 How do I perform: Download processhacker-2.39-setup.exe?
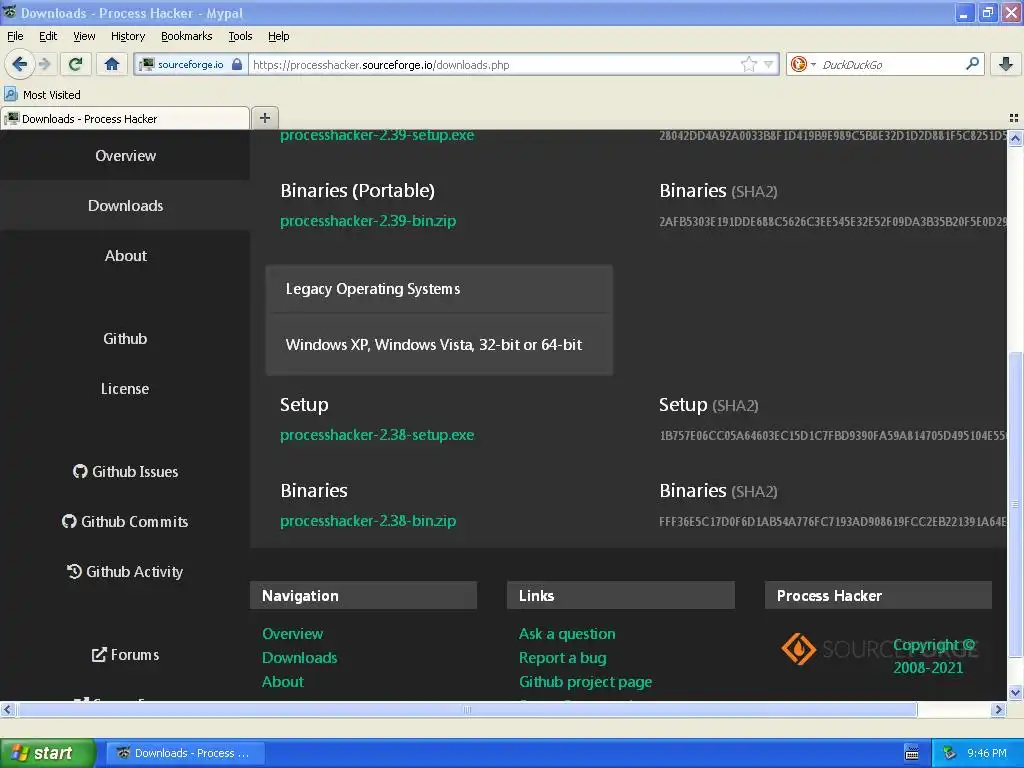point(377,136)
